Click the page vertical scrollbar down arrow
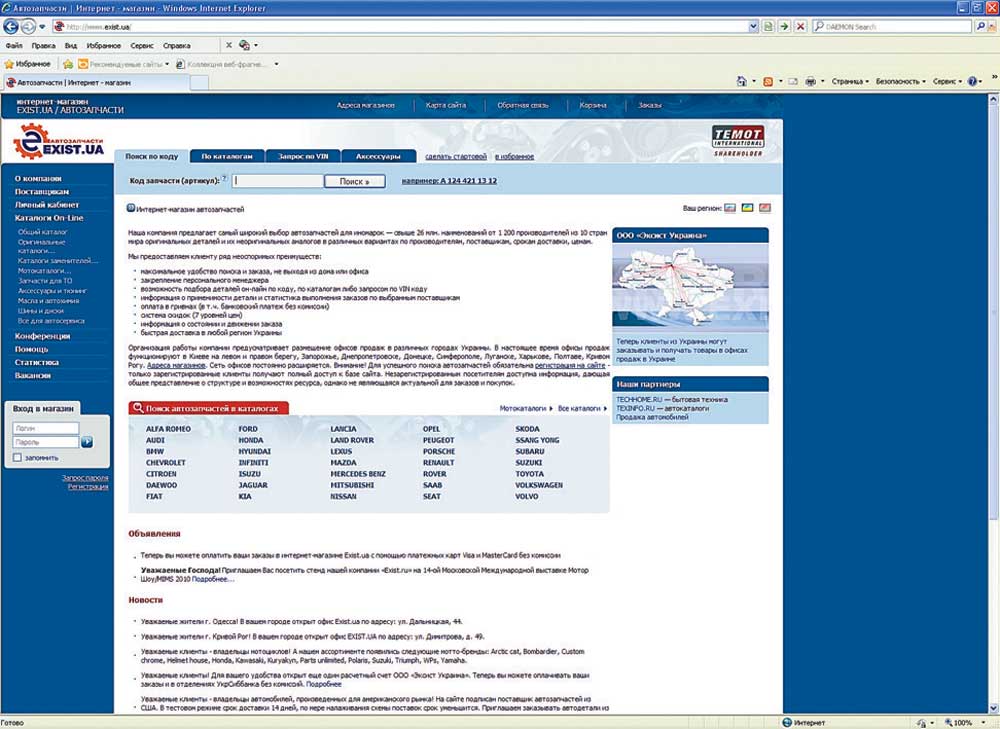The image size is (1000, 729). tap(993, 708)
